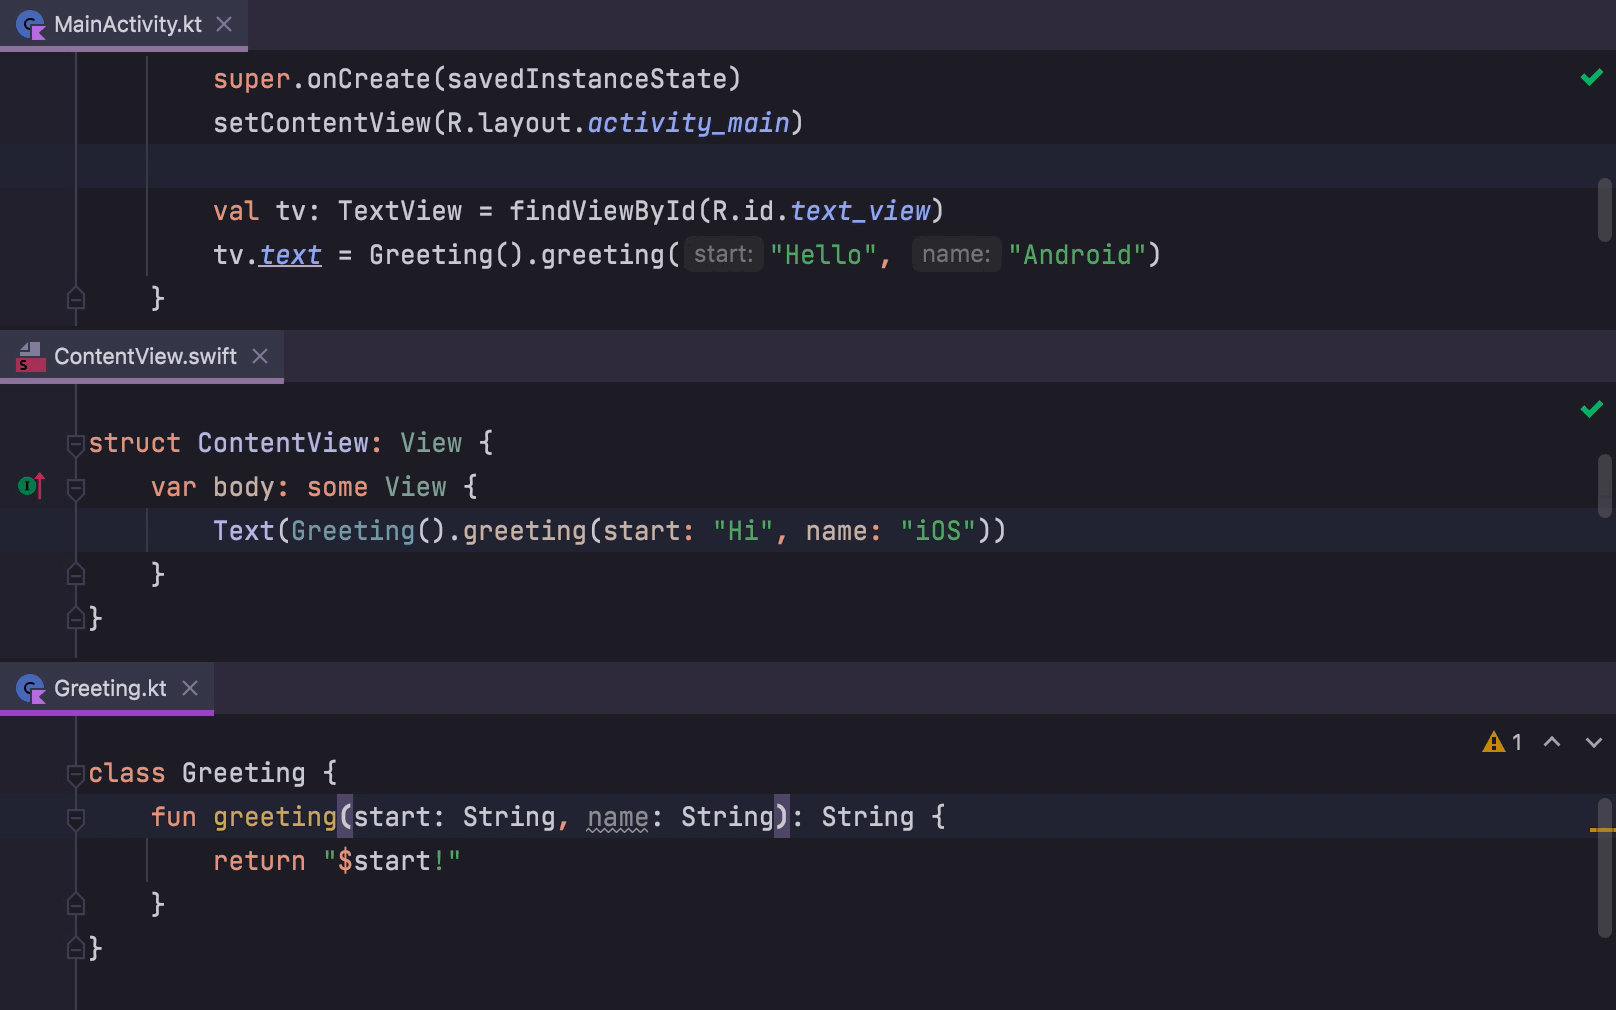This screenshot has width=1616, height=1010.
Task: Click fold end marker closing struct ContentView
Action: pos(75,618)
